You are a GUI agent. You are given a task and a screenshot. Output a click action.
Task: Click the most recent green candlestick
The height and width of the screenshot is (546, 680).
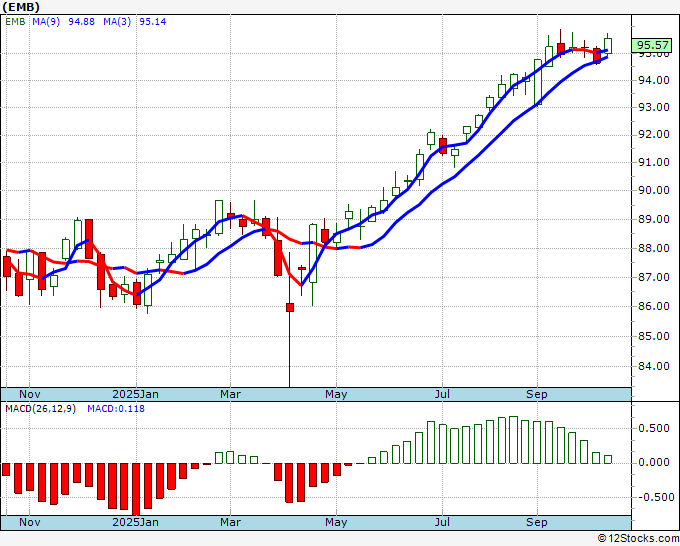pyautogui.click(x=608, y=45)
